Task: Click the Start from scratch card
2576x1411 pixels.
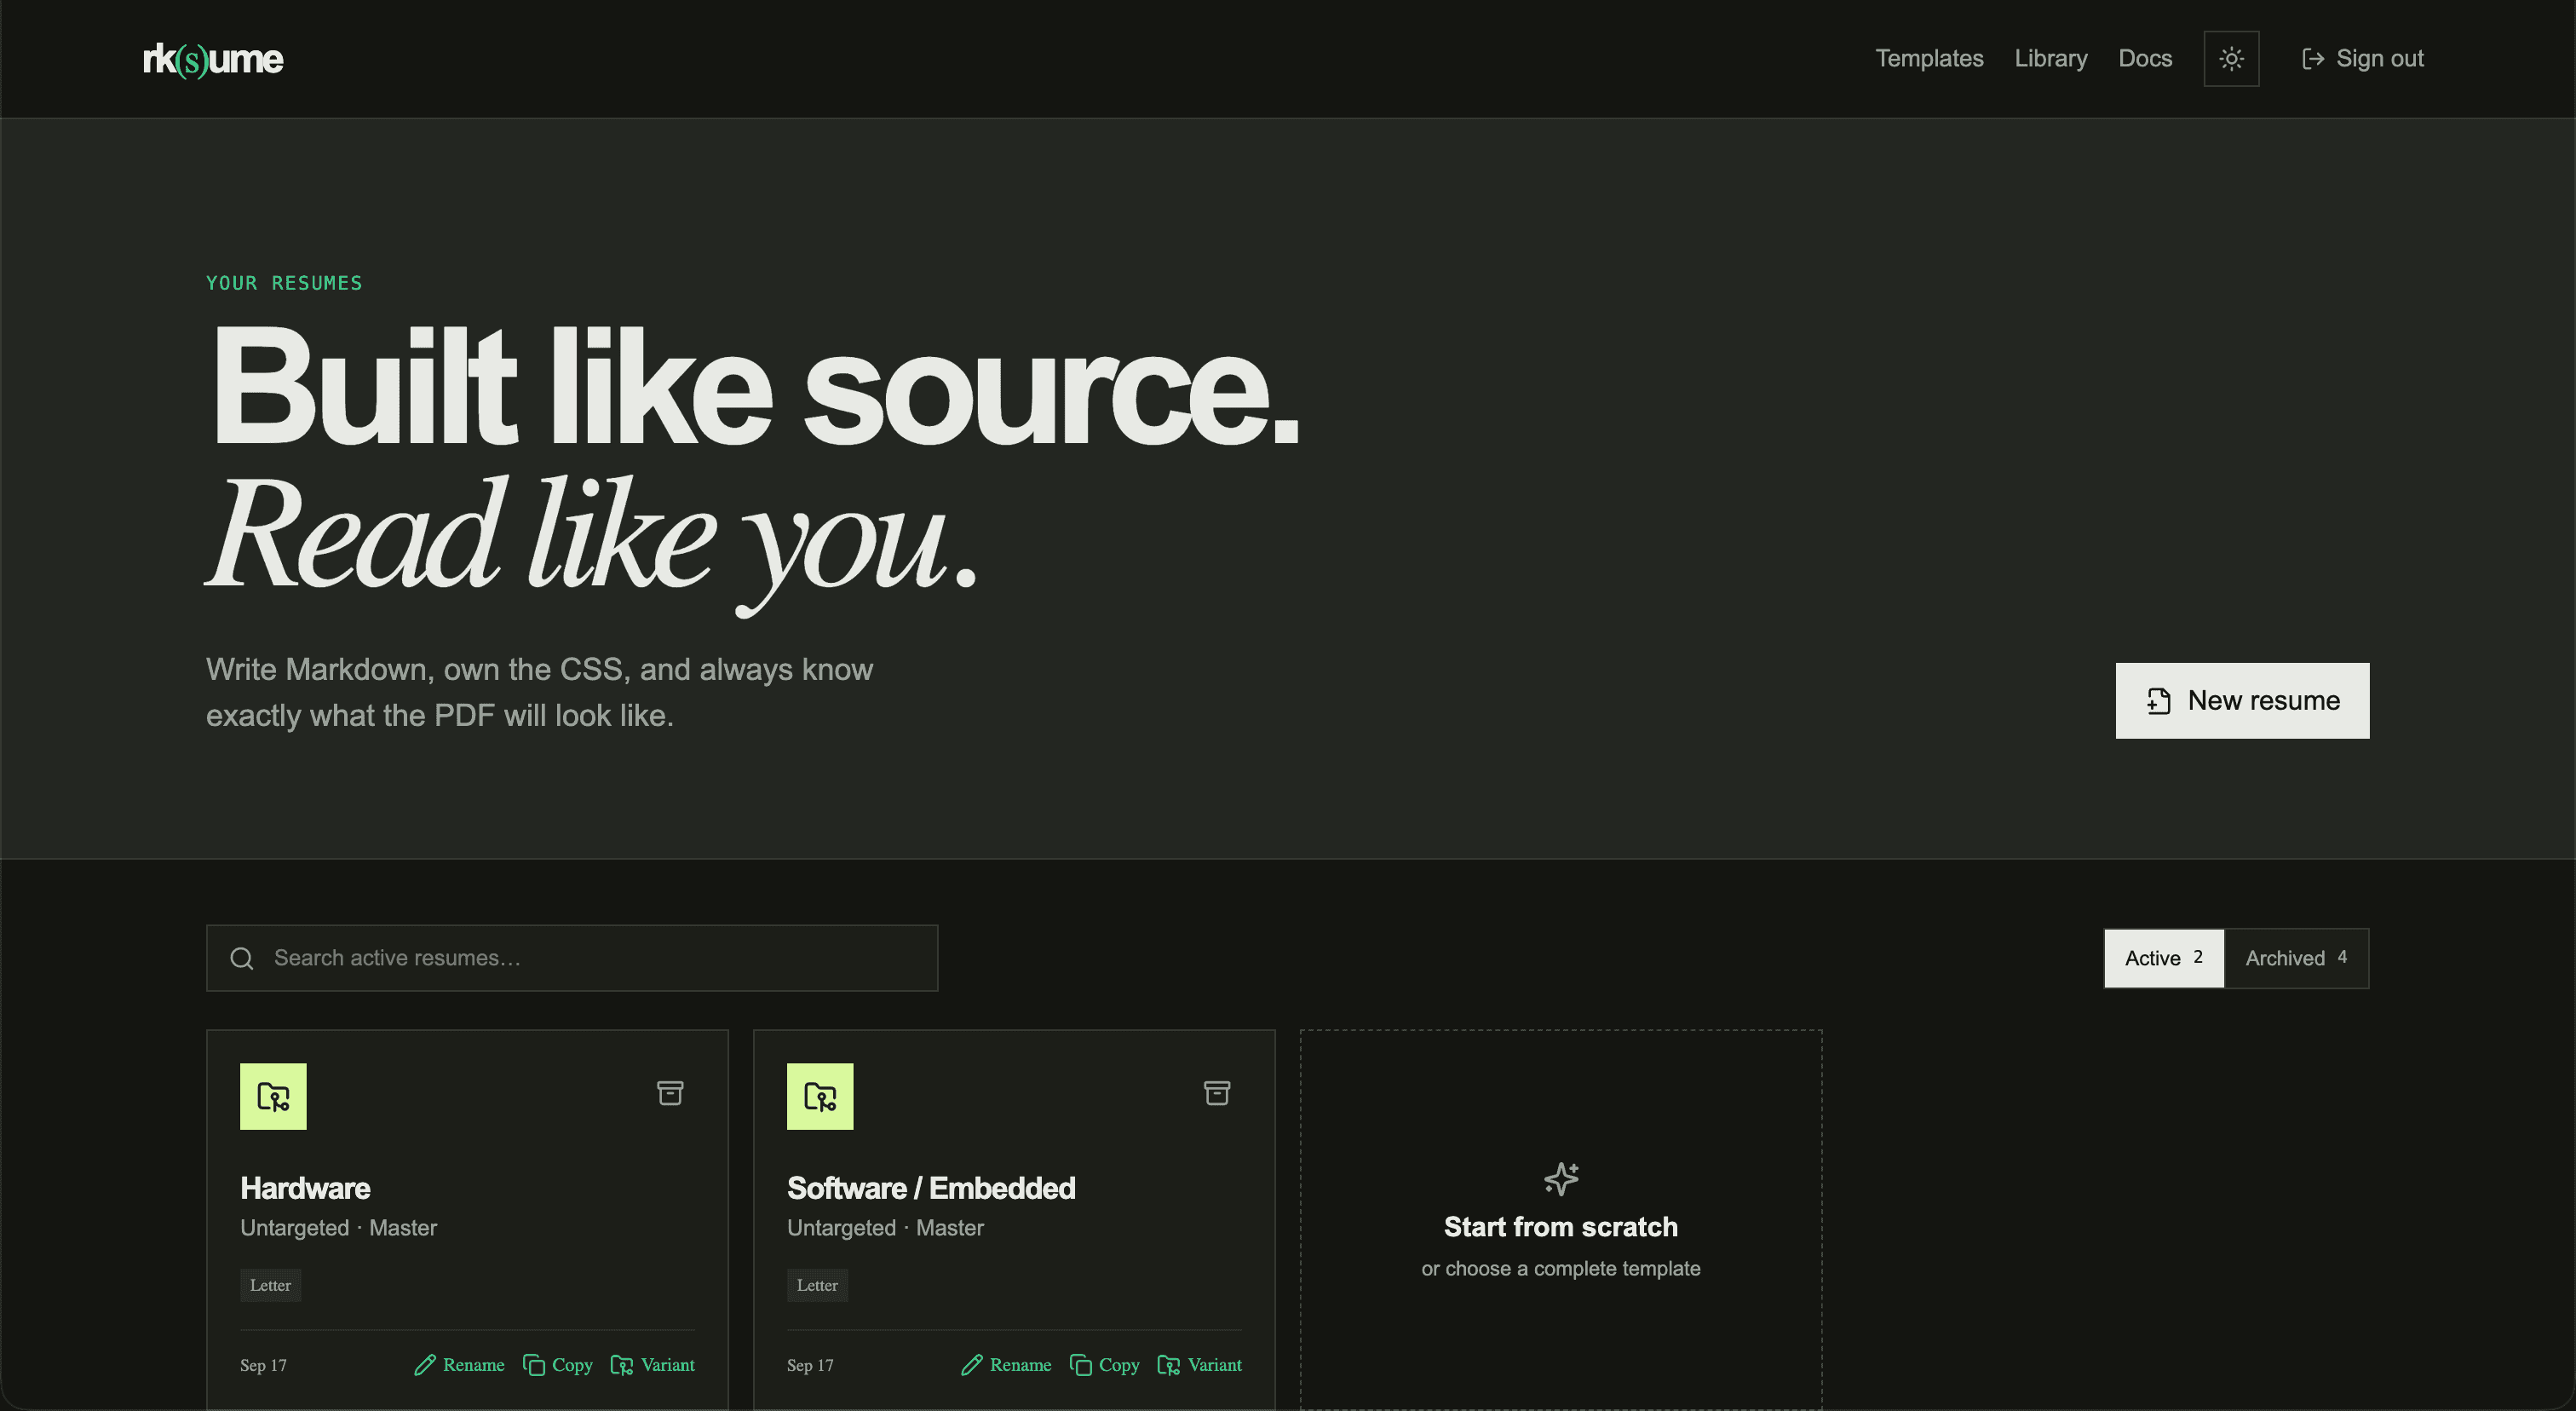Action: pos(1561,1220)
